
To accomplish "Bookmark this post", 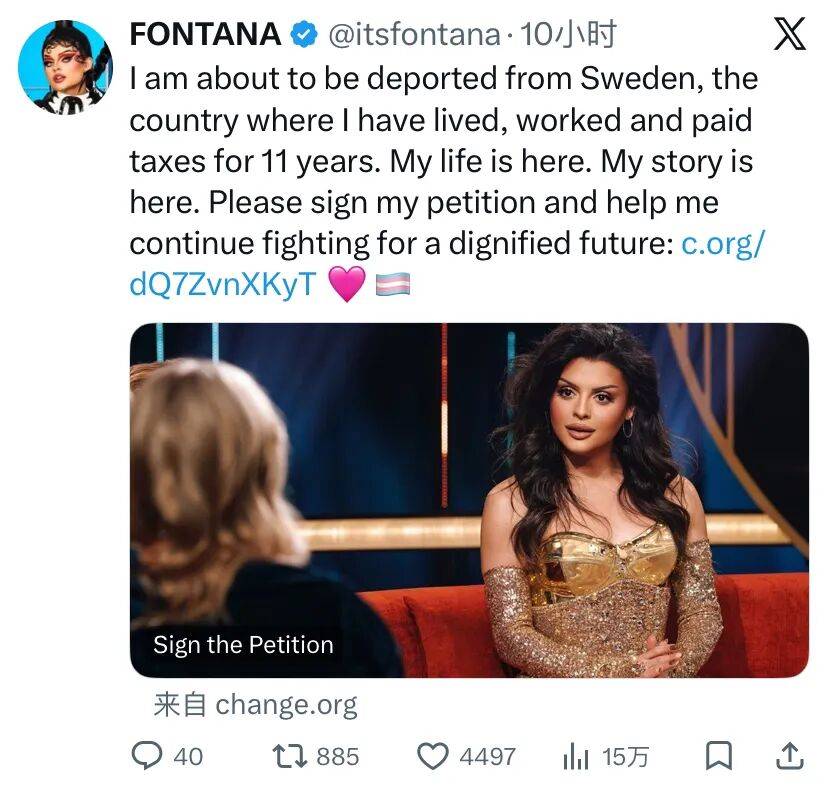I will (719, 757).
